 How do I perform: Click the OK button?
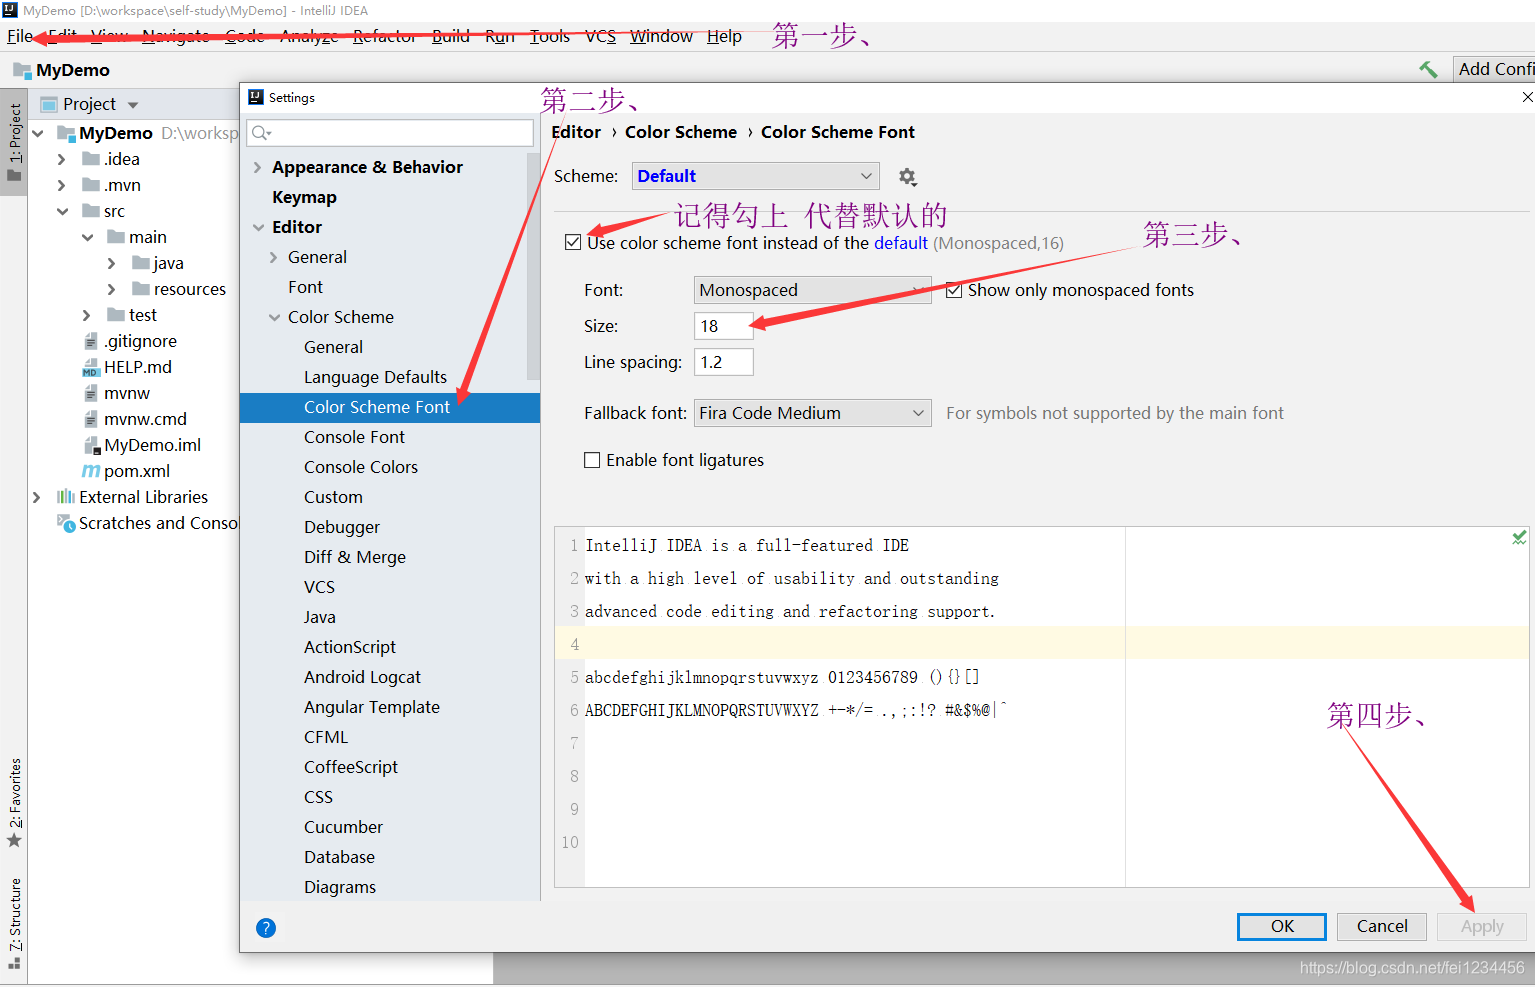coord(1282,926)
